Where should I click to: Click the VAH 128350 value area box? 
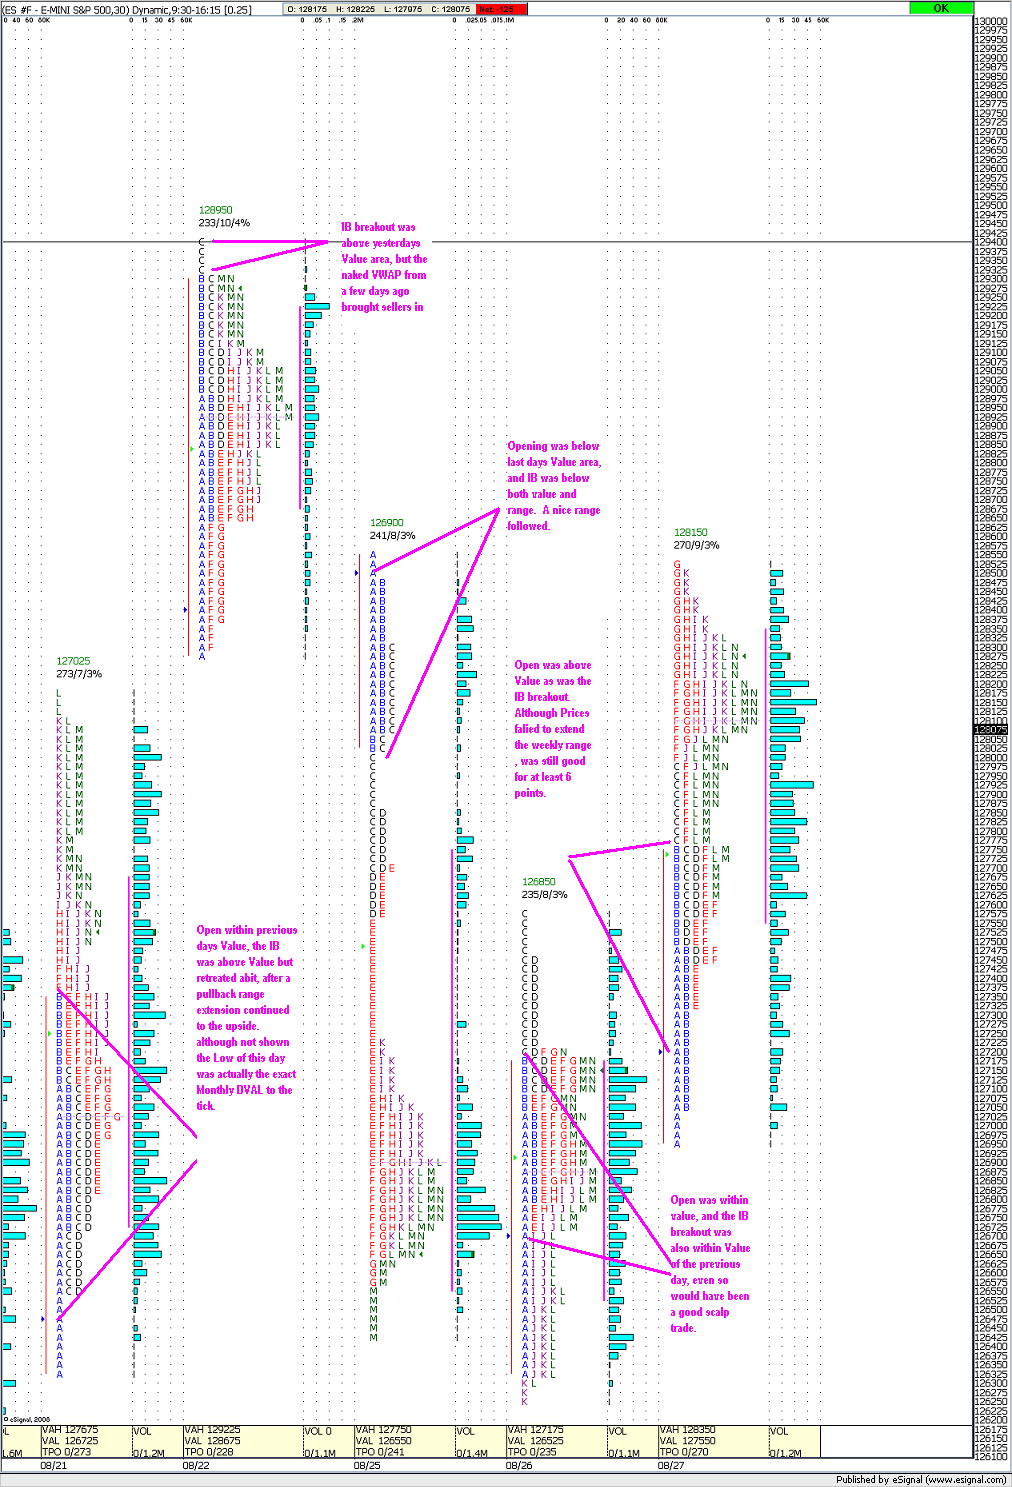coord(713,1442)
